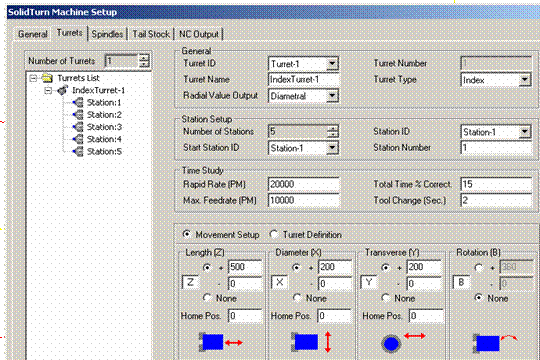540x360 pixels.
Task: Click the Z axis letter box
Action: coord(190,282)
